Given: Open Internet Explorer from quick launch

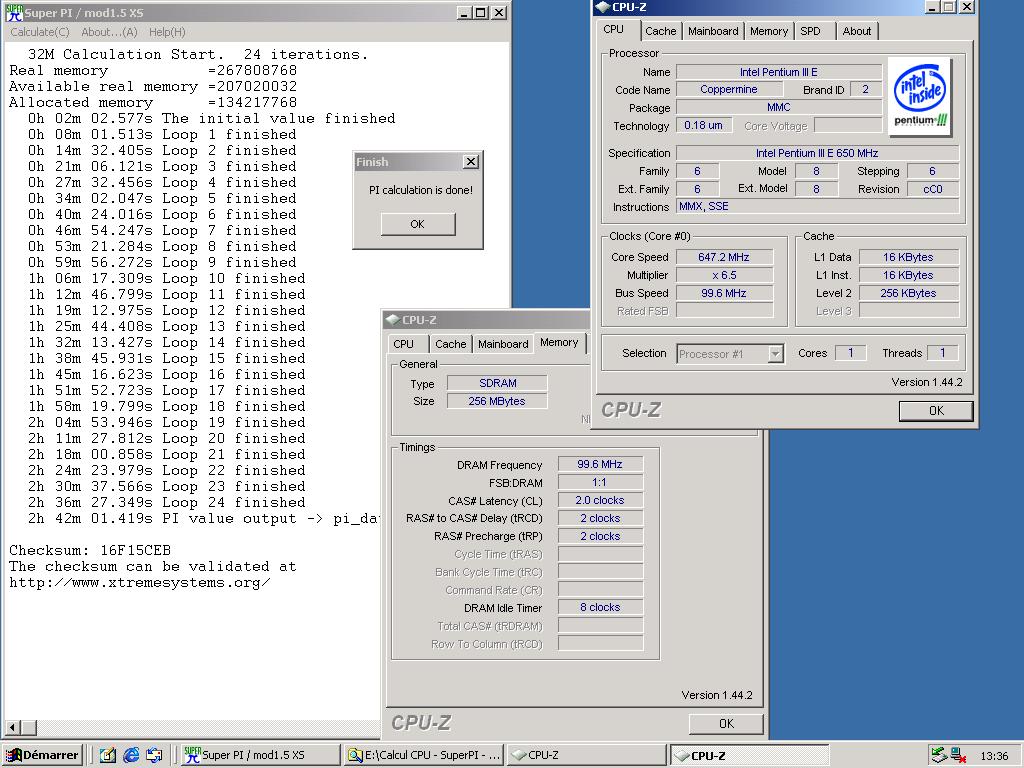Looking at the screenshot, I should click(x=131, y=755).
